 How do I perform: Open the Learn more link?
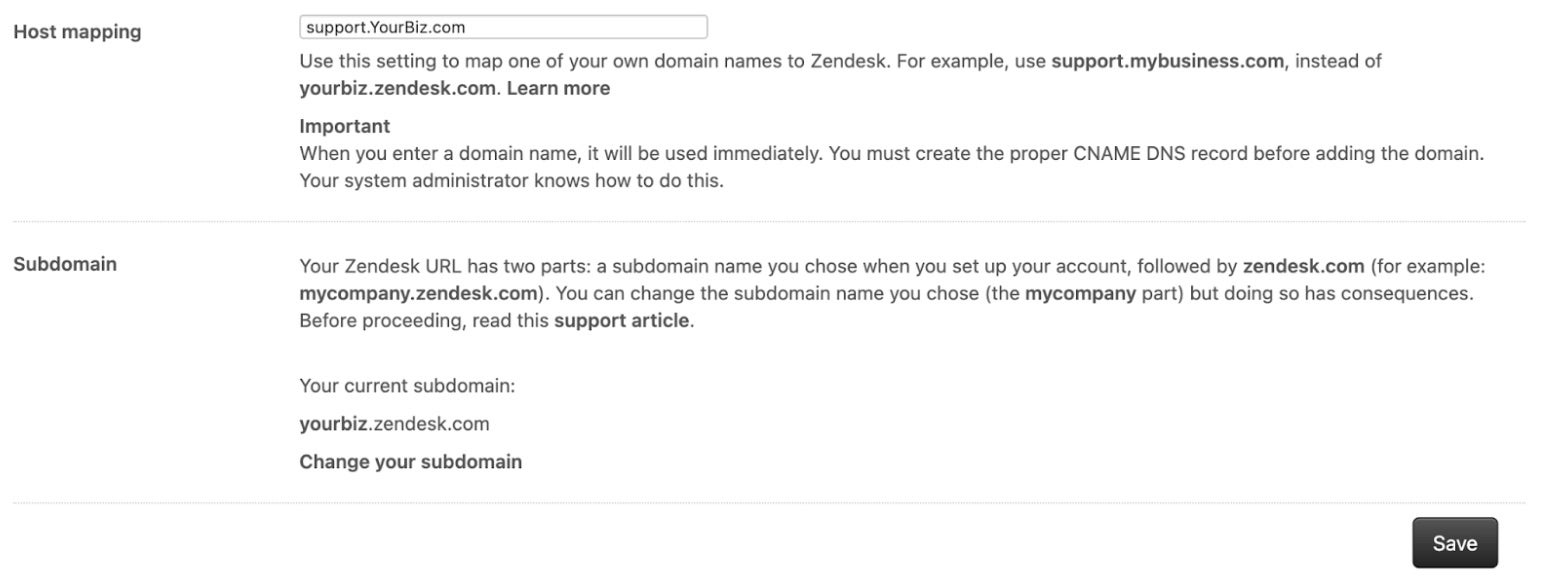pos(558,88)
